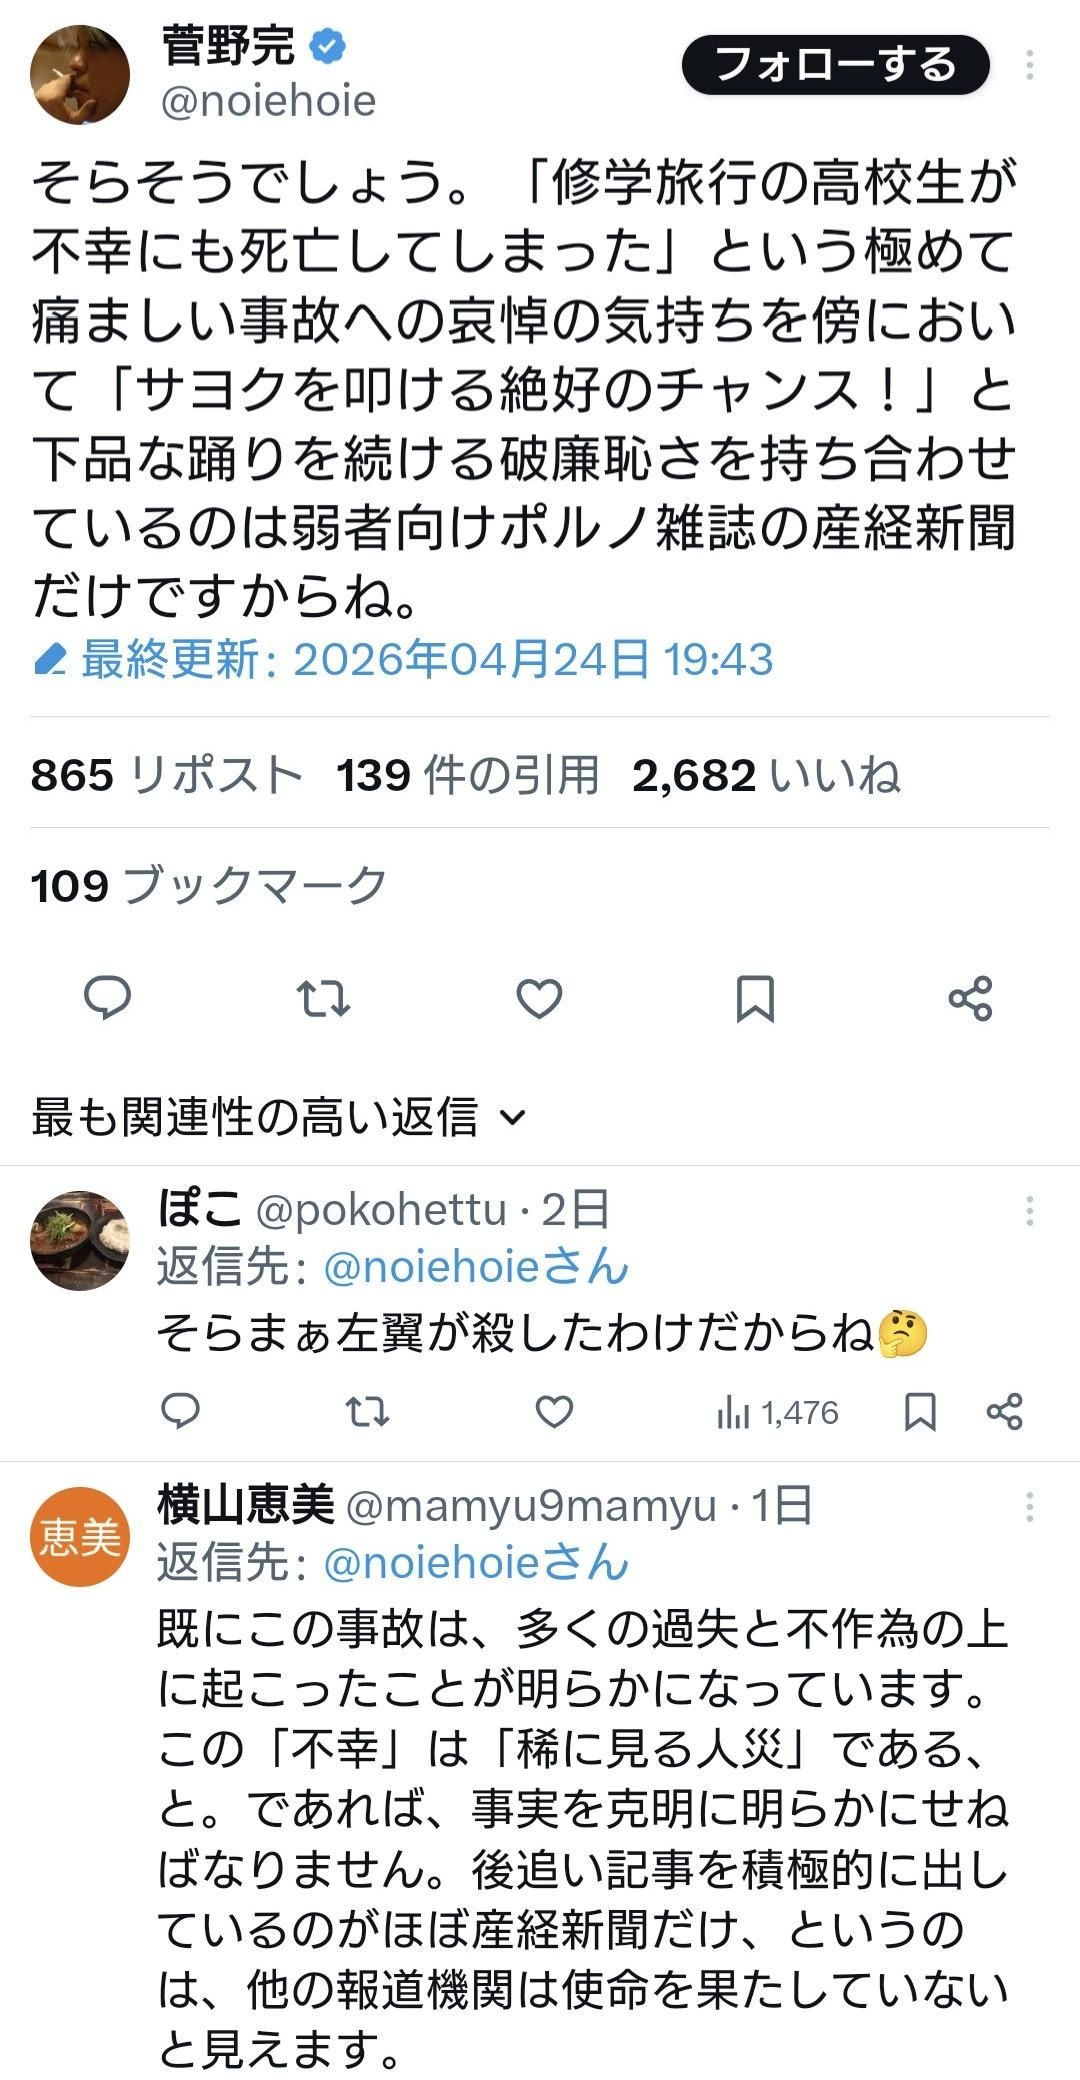
Task: View the 865 リポスト list
Action: tap(166, 775)
